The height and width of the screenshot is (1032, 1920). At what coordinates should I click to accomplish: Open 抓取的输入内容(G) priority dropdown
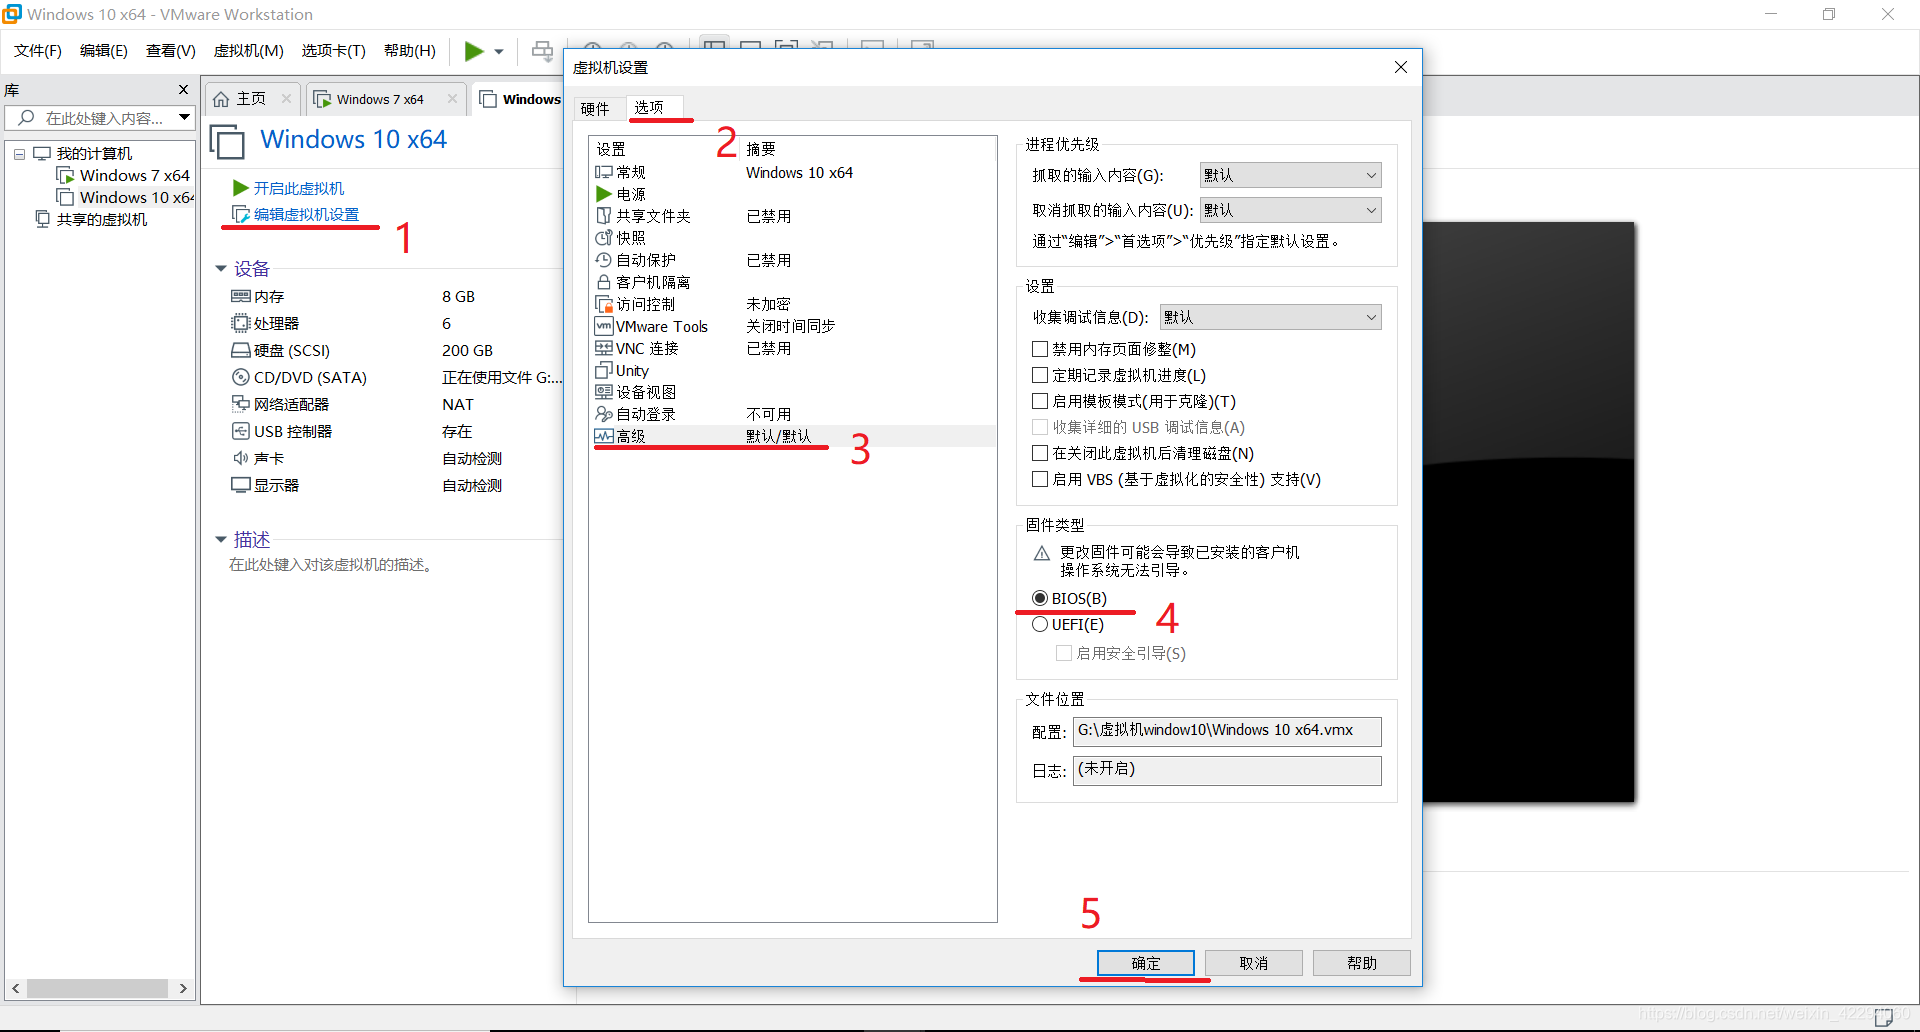click(x=1290, y=175)
